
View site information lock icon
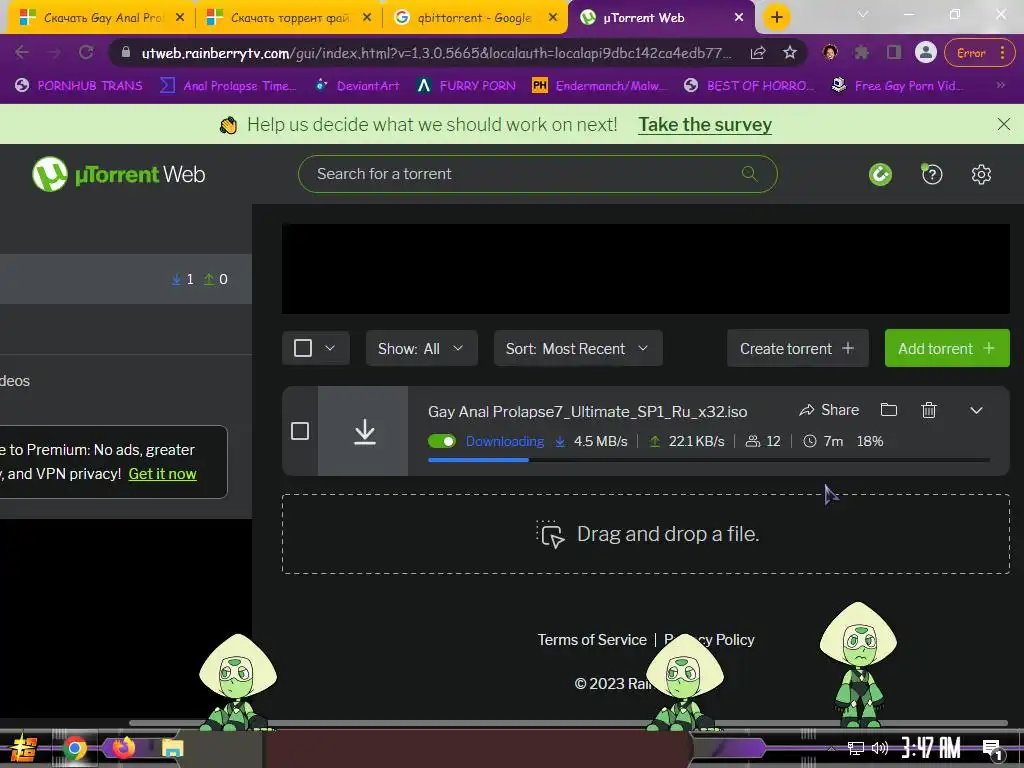126,52
